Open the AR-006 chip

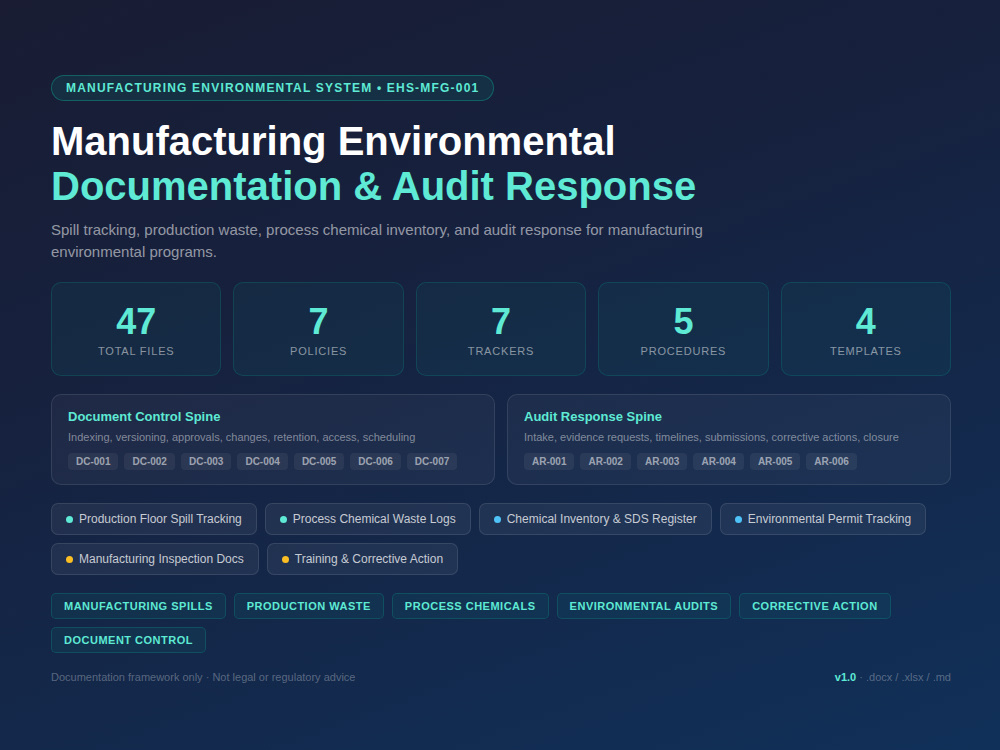[831, 461]
